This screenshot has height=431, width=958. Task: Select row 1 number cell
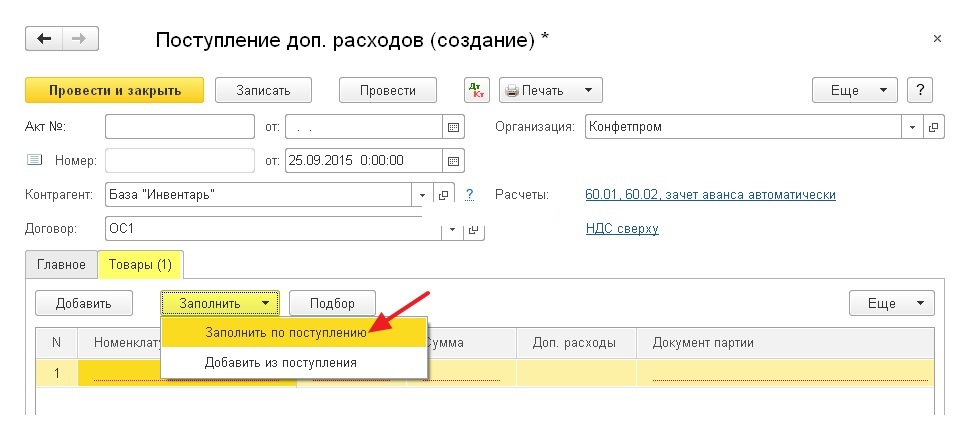57,373
